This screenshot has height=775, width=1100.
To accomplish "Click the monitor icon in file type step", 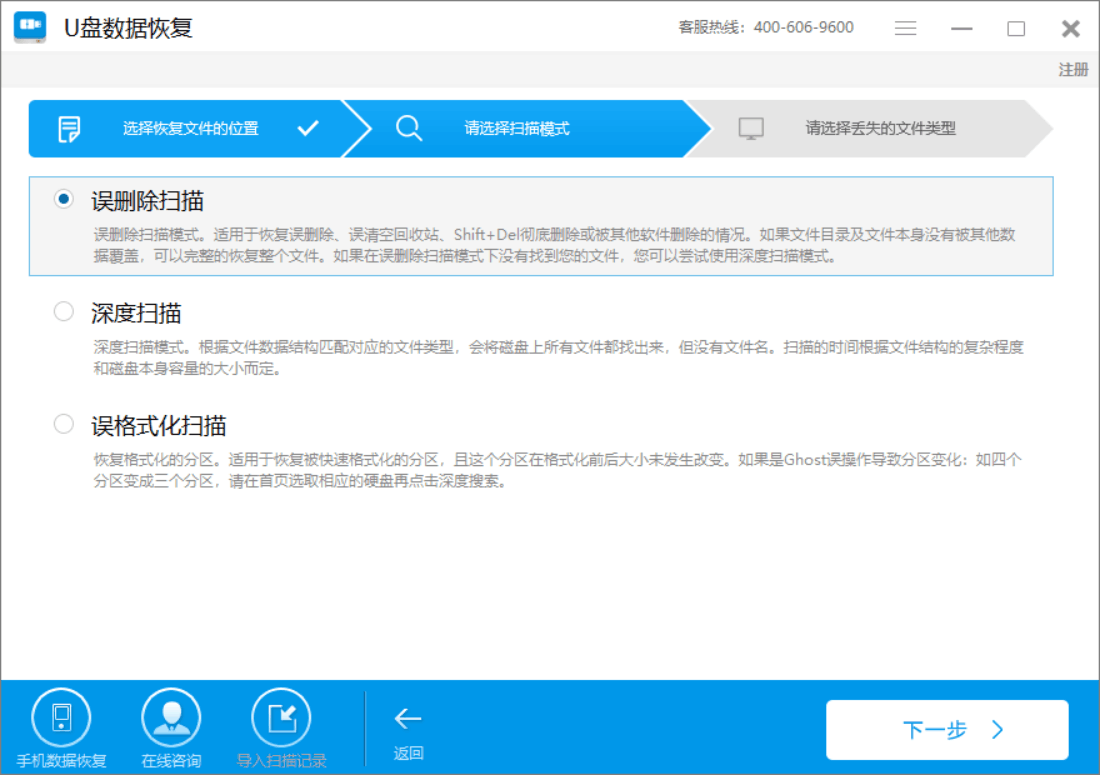I will pyautogui.click(x=751, y=128).
